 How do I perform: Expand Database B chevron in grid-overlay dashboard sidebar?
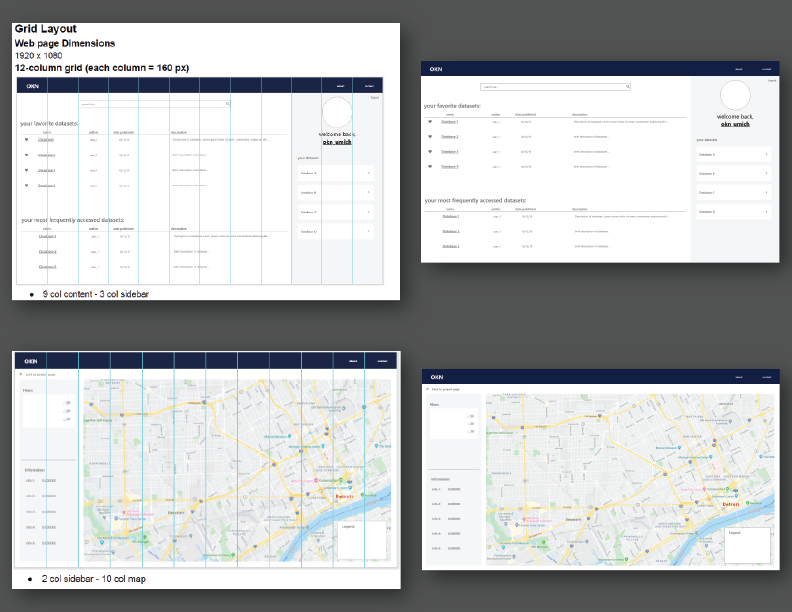click(368, 192)
